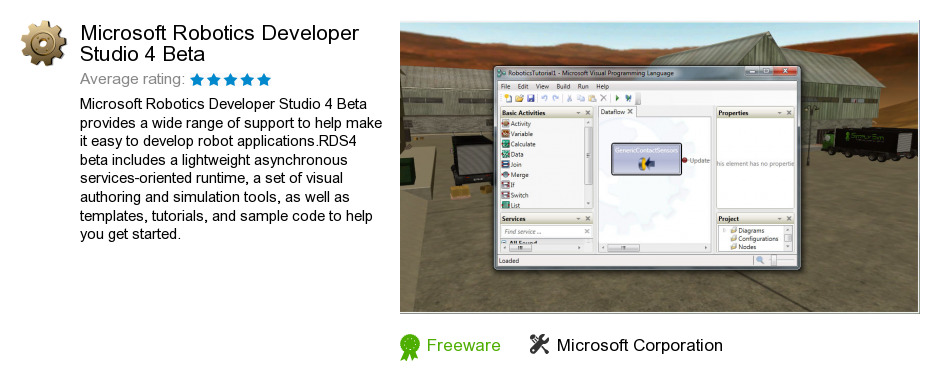Open the Services panel dropdown arrow
940x391 pixels.
click(579, 219)
